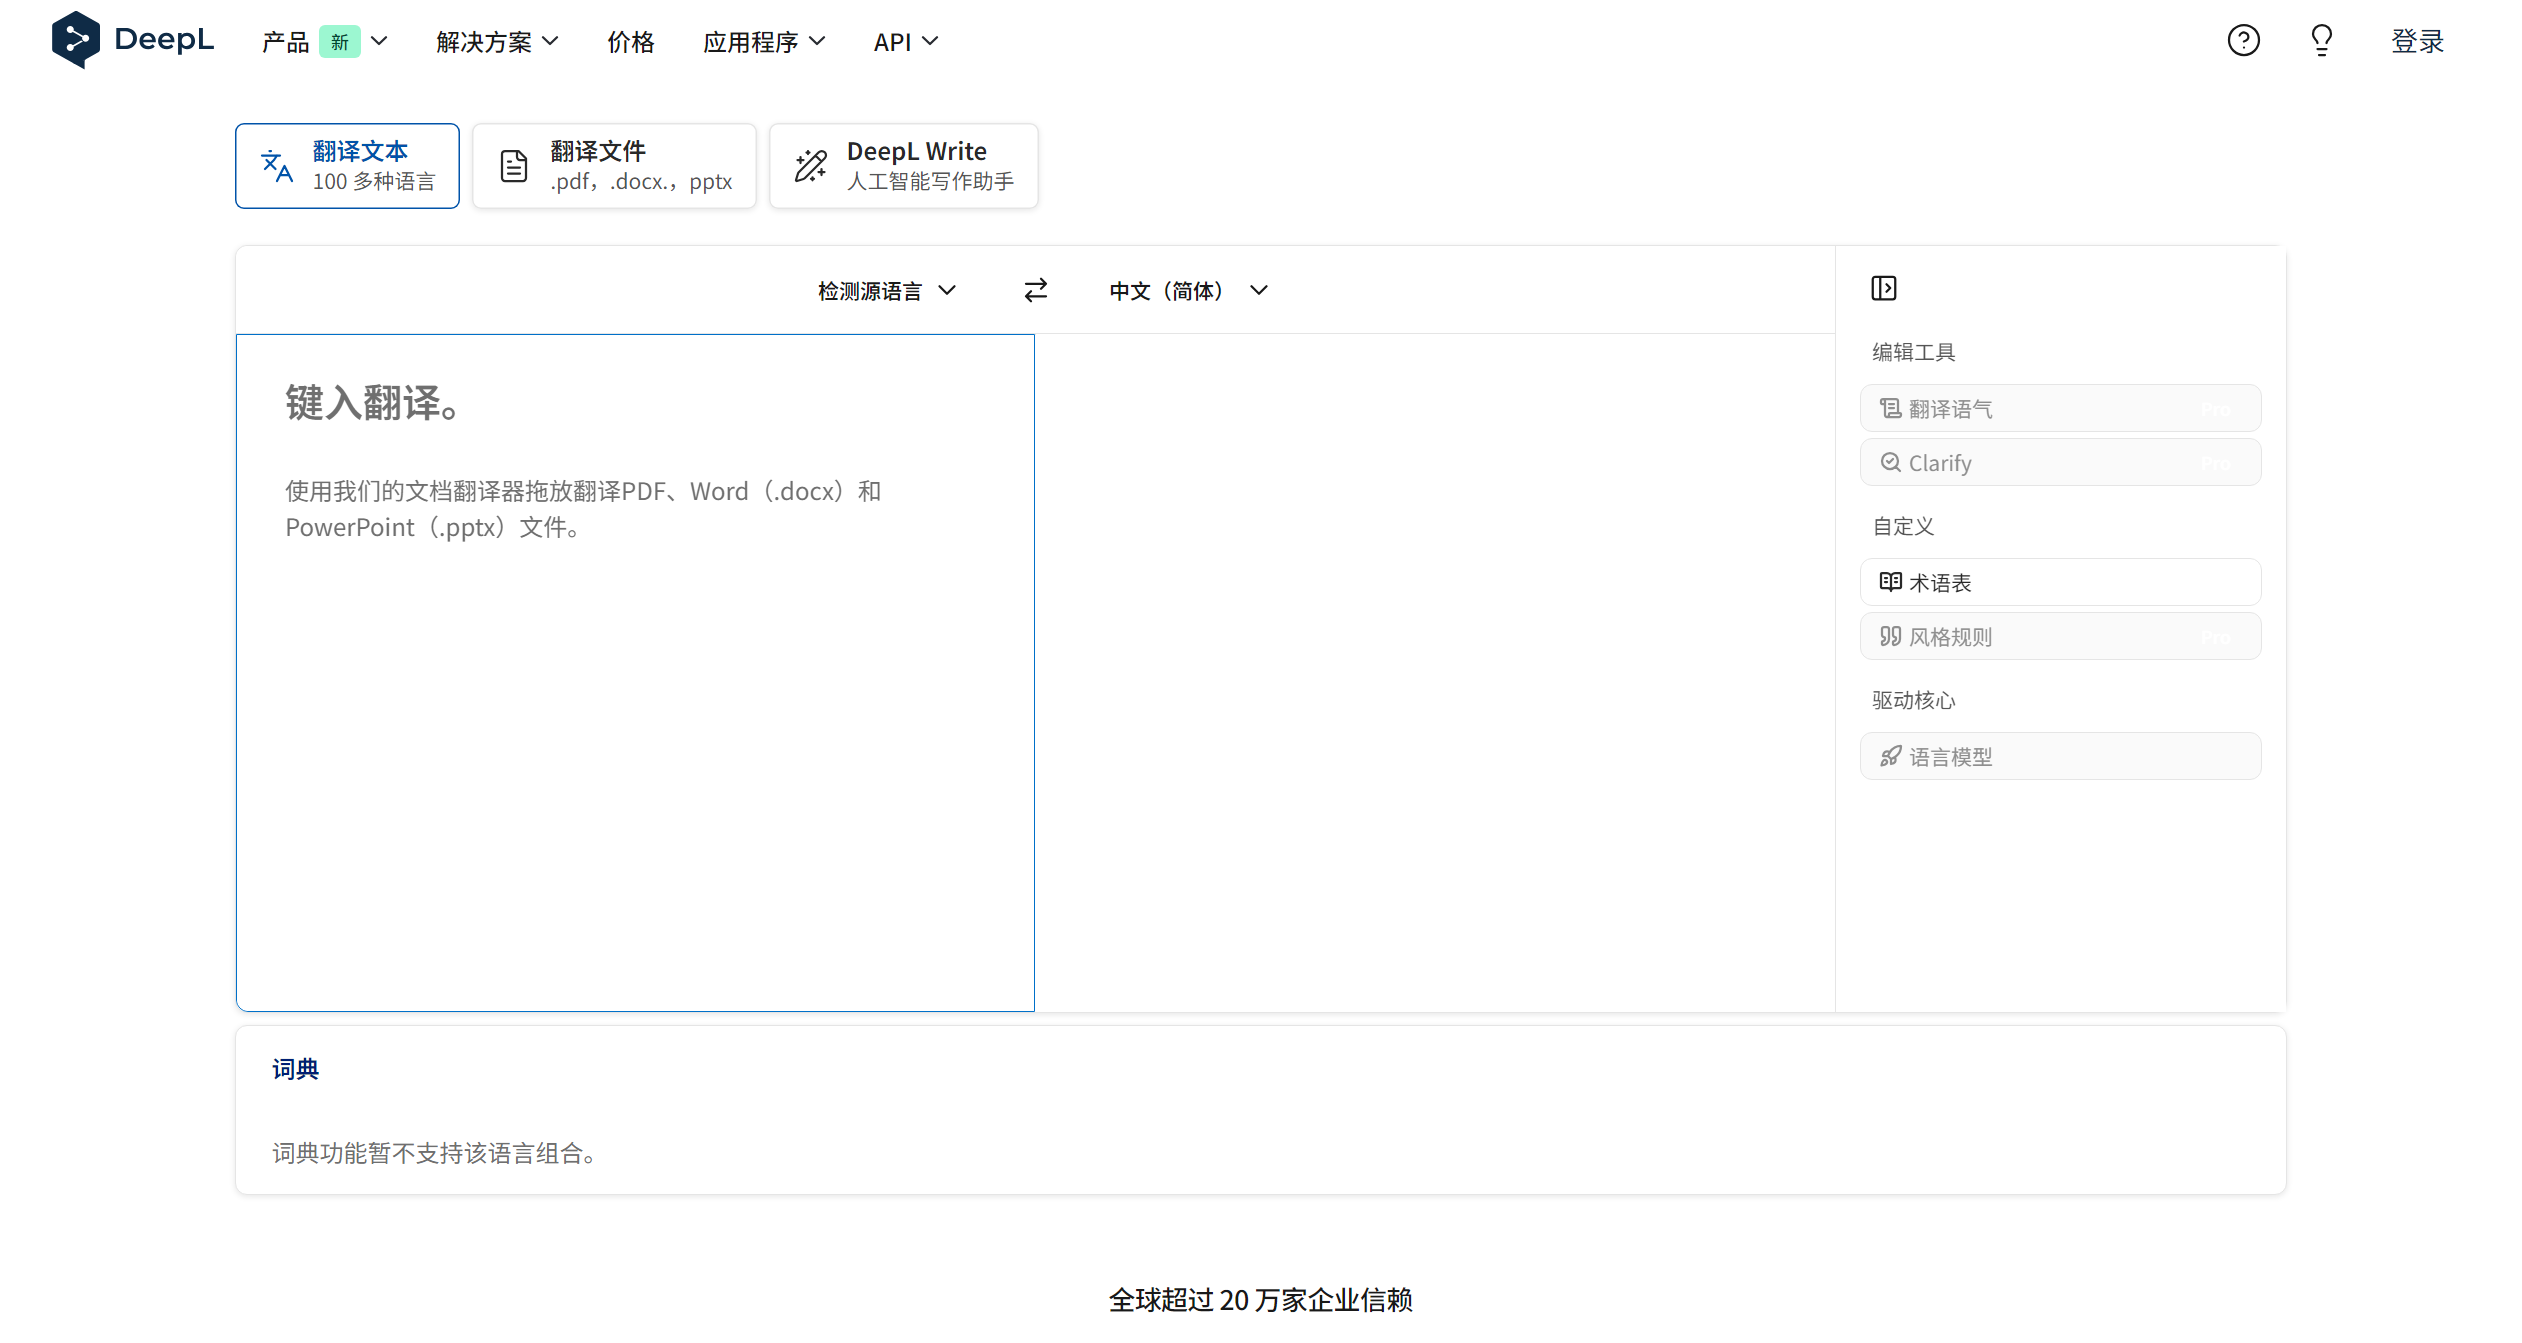The image size is (2522, 1343).
Task: Click the 登录 login button
Action: click(x=2417, y=41)
